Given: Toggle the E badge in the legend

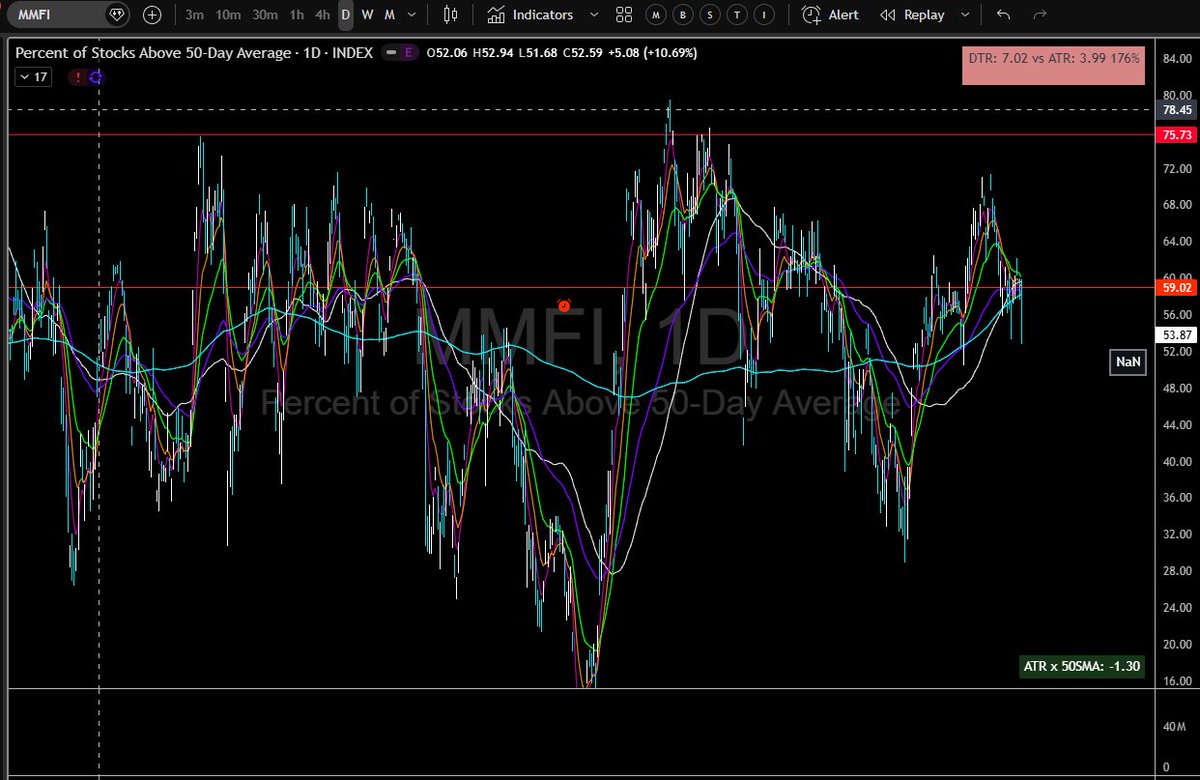Looking at the screenshot, I should 408,51.
